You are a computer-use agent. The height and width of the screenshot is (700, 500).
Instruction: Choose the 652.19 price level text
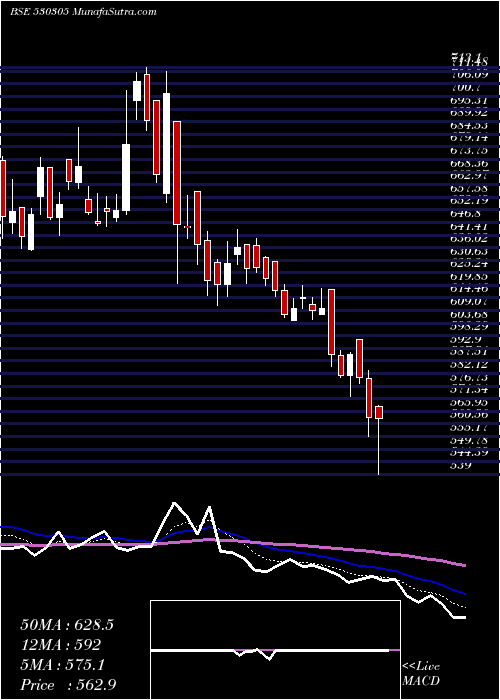(x=469, y=201)
